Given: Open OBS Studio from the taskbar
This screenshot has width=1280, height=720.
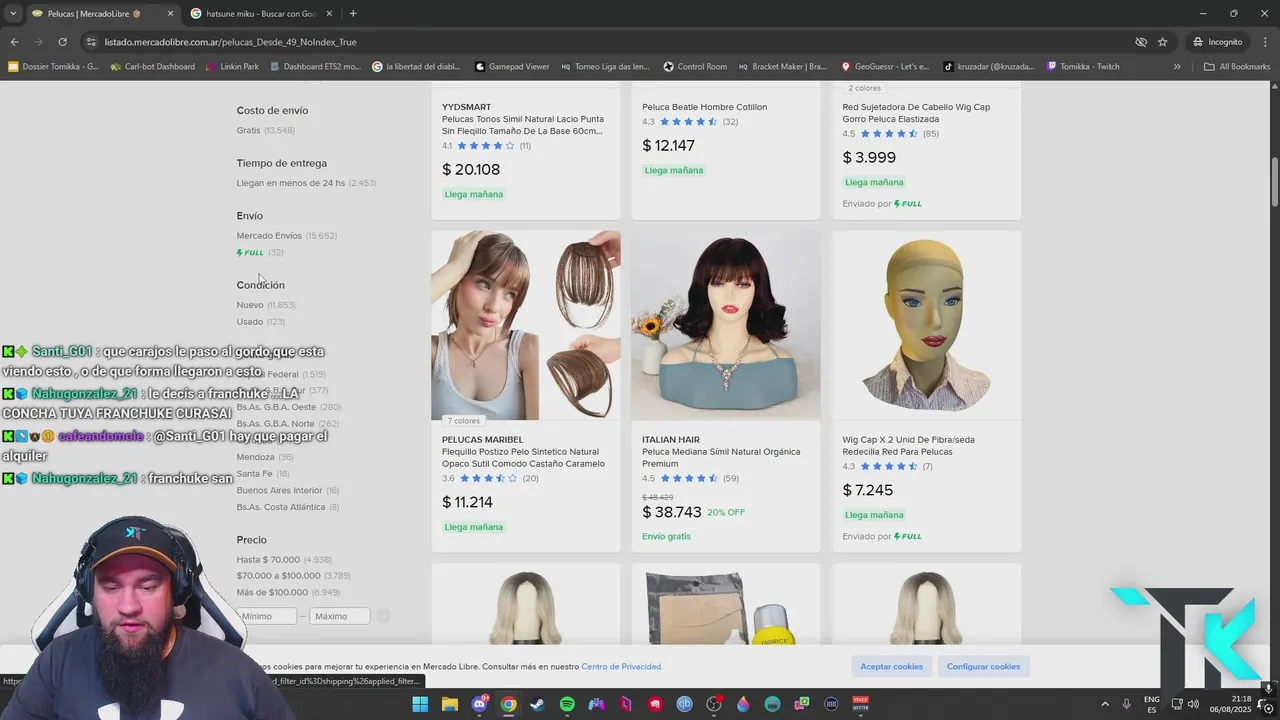Looking at the screenshot, I should 714,704.
